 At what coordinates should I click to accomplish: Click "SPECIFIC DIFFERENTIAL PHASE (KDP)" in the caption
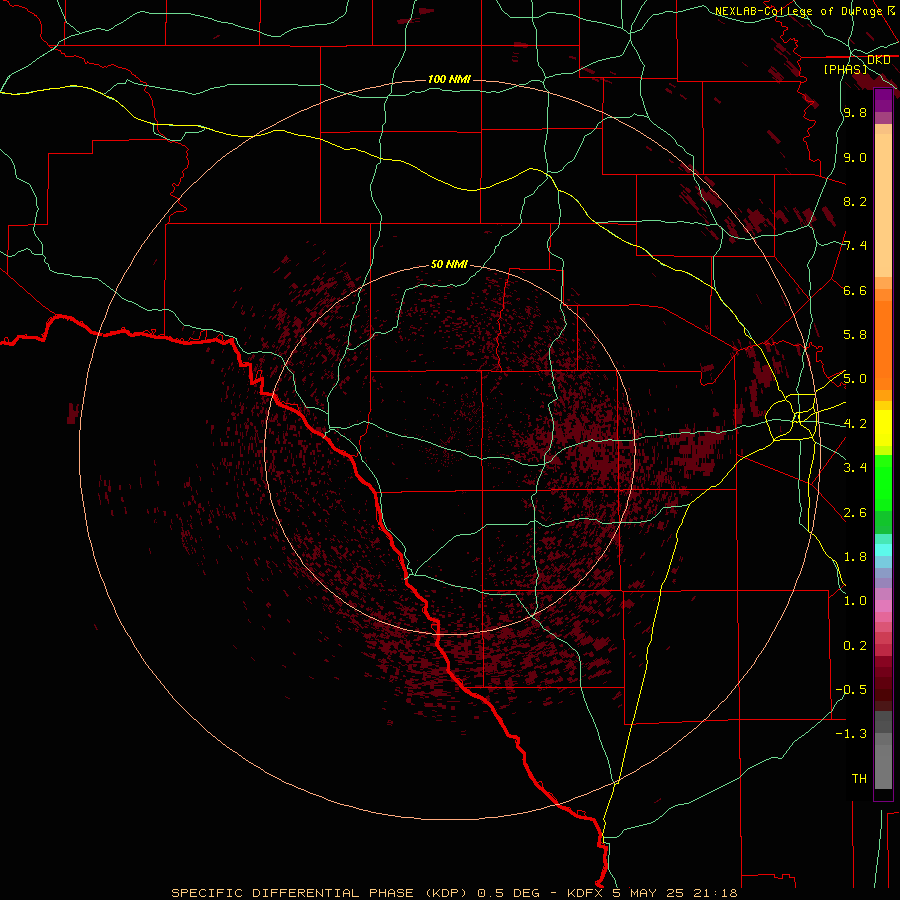pos(317,893)
